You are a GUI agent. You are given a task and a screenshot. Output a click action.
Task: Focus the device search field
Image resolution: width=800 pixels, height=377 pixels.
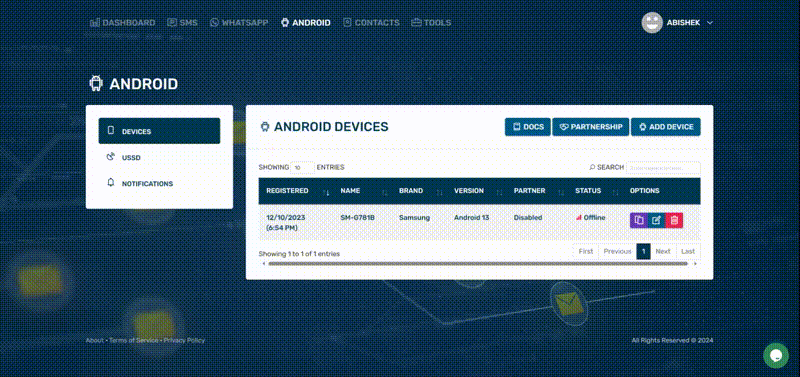click(x=663, y=167)
